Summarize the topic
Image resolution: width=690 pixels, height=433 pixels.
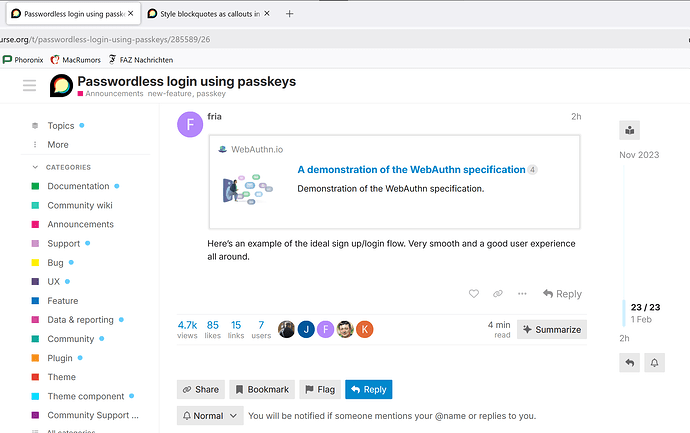(x=552, y=330)
